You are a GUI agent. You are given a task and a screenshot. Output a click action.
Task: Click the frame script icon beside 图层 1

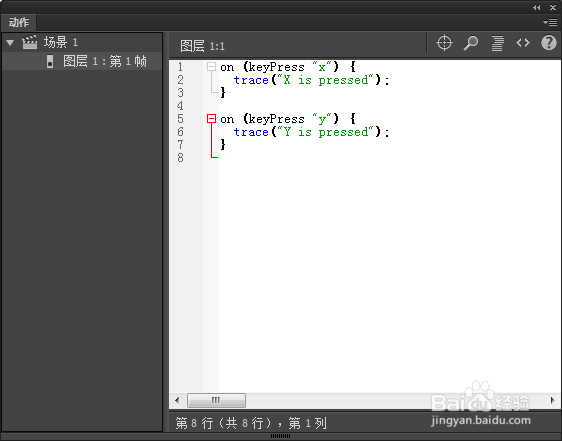50,61
